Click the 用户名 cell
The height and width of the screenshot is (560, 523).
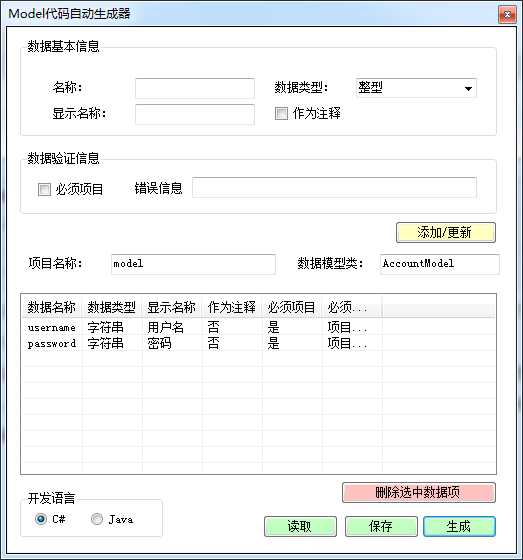click(x=166, y=327)
